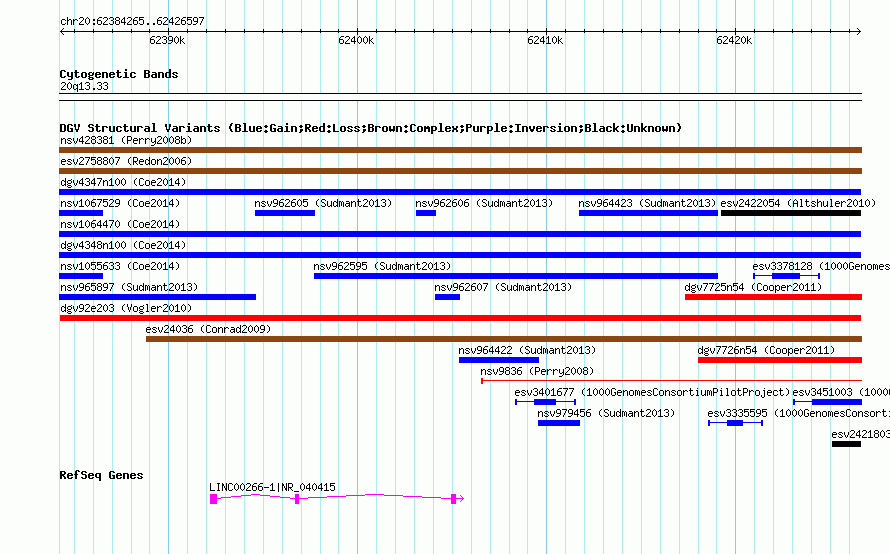Click the 62390k ruler tick label

(x=167, y=40)
